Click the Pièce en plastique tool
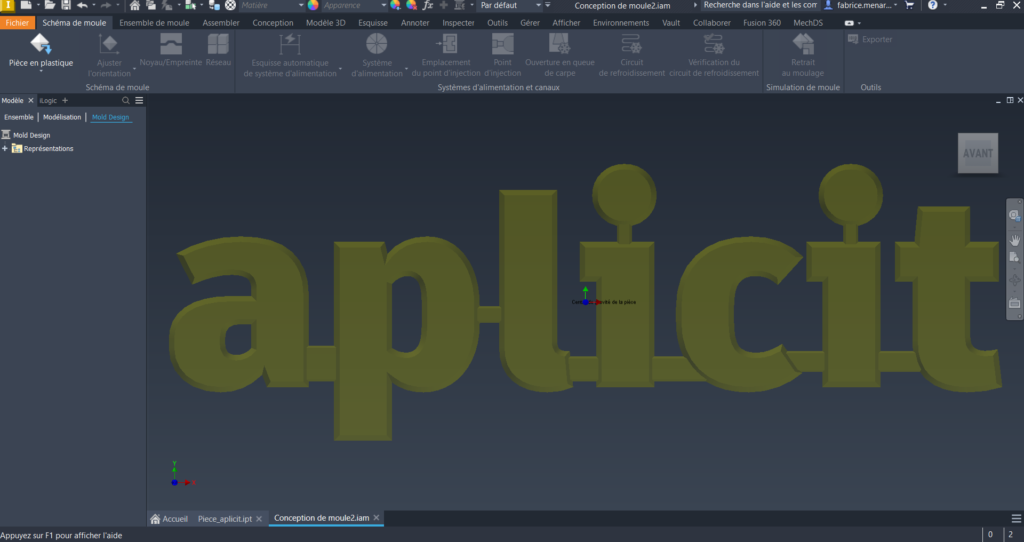The width and height of the screenshot is (1024, 542). coord(41,52)
